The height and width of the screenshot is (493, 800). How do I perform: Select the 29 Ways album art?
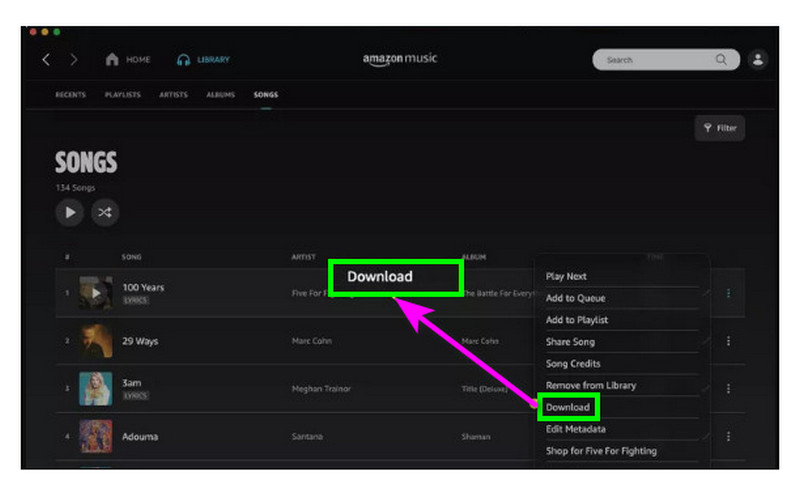coord(96,341)
